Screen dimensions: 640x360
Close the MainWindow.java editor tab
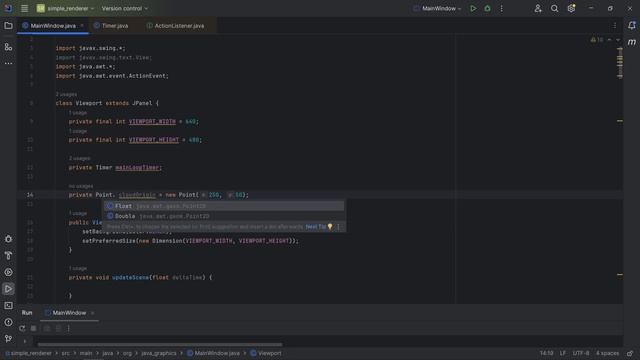[x=82, y=26]
